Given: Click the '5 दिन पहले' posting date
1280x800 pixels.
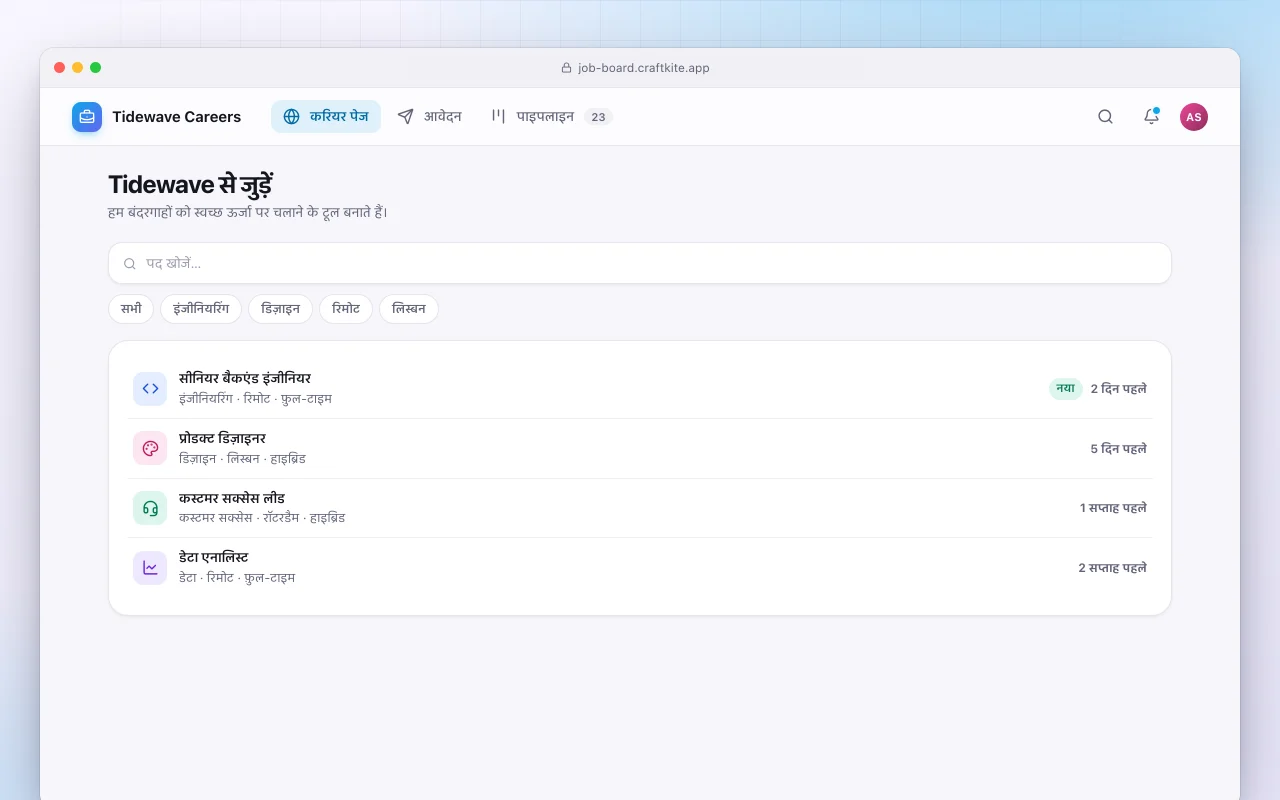Looking at the screenshot, I should (x=1119, y=449).
